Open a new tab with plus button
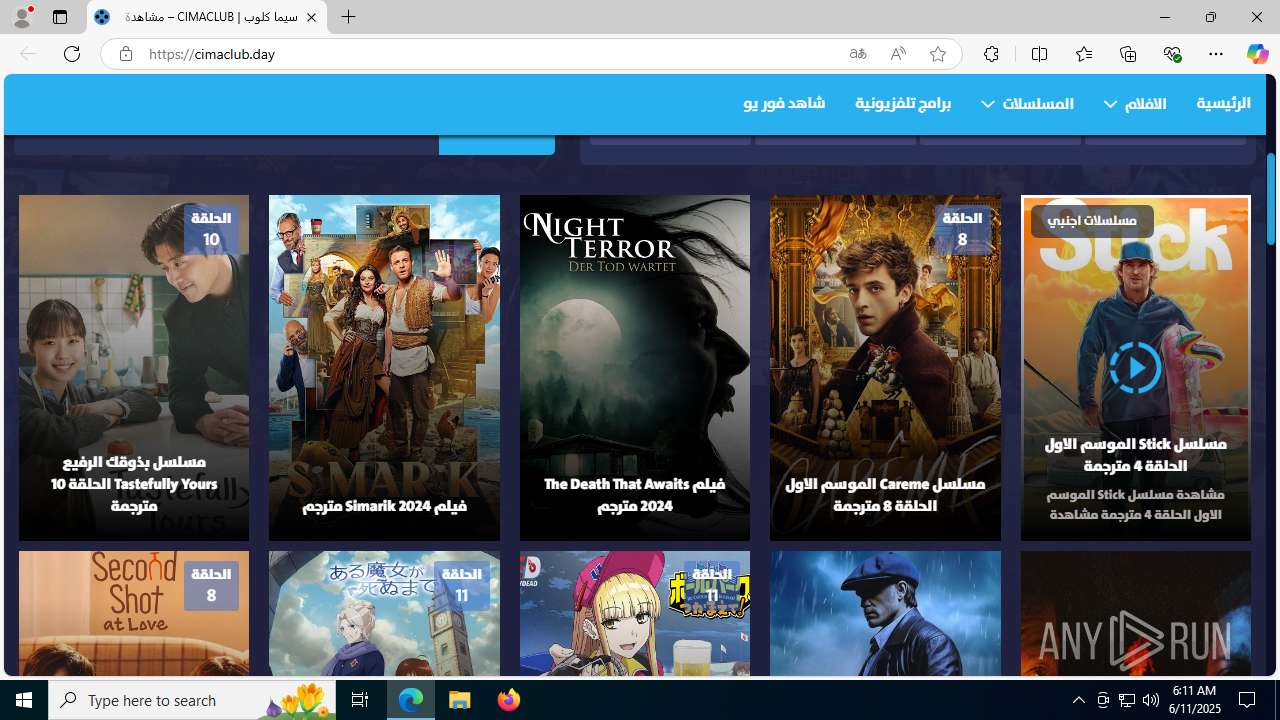1280x720 pixels. tap(348, 17)
